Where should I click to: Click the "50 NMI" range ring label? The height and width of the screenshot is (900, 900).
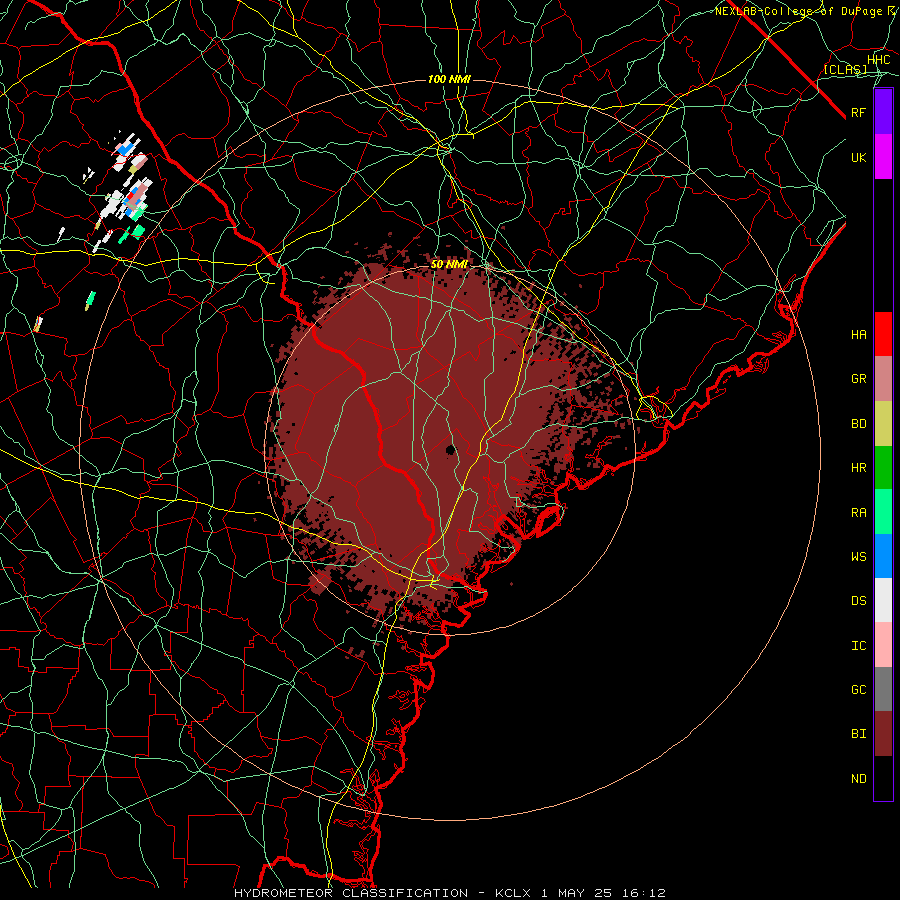(x=449, y=264)
